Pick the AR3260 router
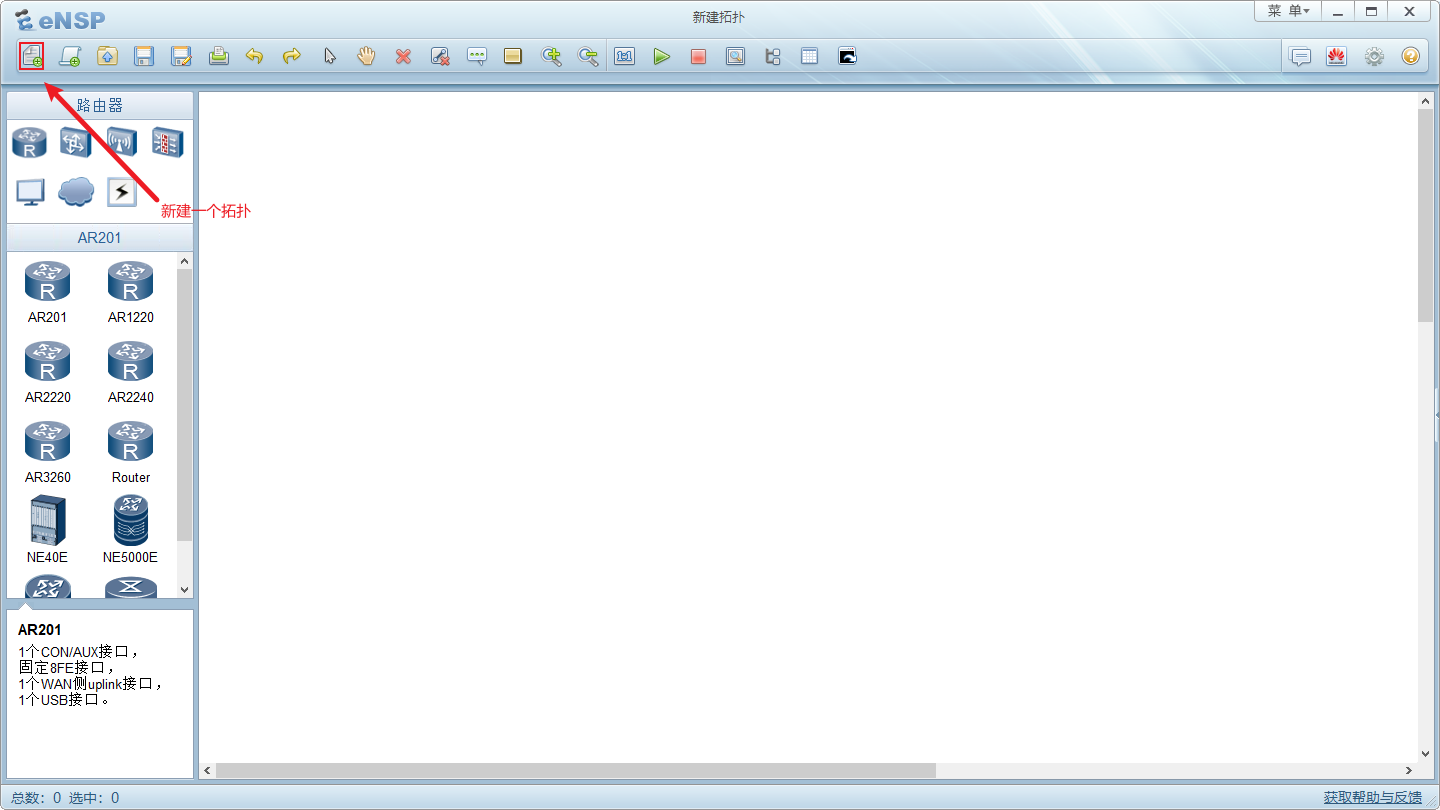The width and height of the screenshot is (1440, 810). click(47, 451)
